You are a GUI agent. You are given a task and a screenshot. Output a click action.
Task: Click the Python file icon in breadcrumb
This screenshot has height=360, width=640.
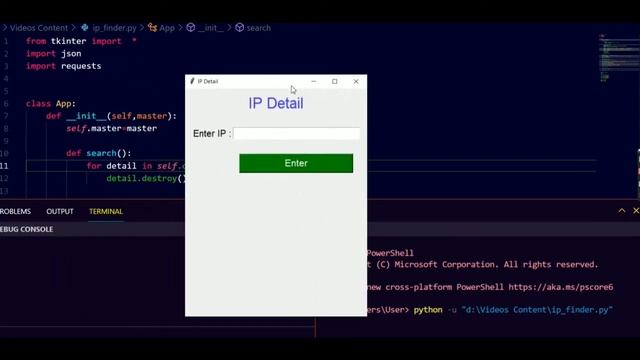tap(85, 28)
